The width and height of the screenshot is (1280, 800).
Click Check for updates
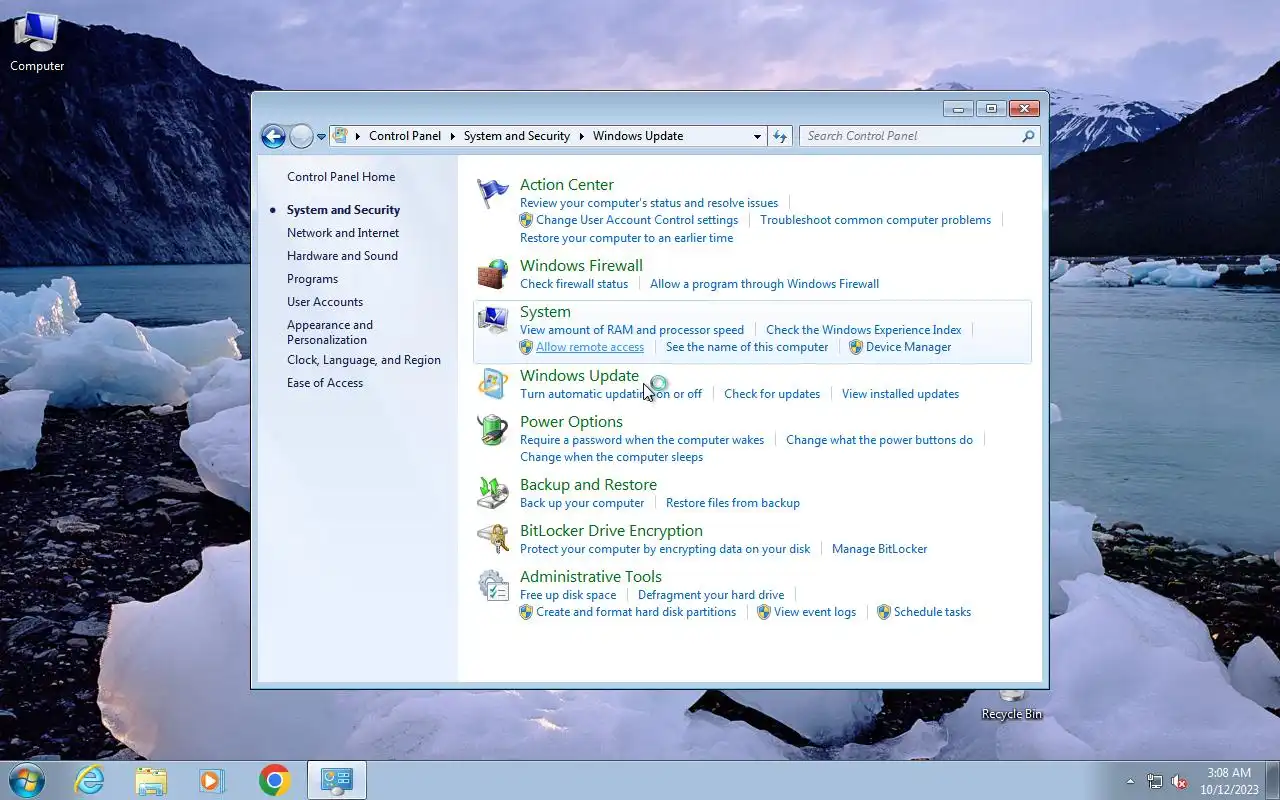772,394
